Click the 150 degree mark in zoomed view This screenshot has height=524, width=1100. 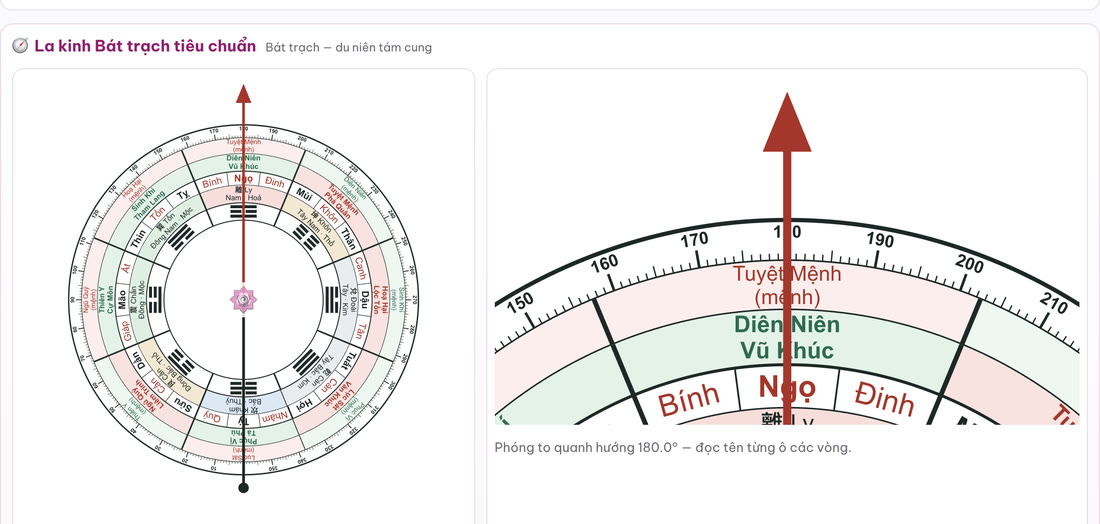(520, 301)
